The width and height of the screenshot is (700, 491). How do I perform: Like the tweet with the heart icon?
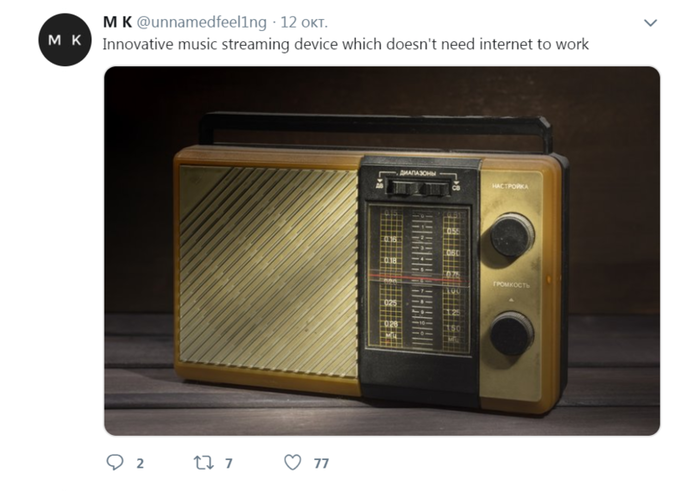(293, 462)
